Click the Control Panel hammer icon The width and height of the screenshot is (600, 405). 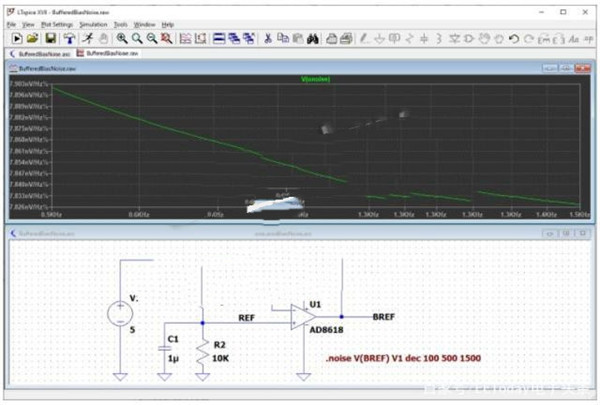[x=71, y=38]
